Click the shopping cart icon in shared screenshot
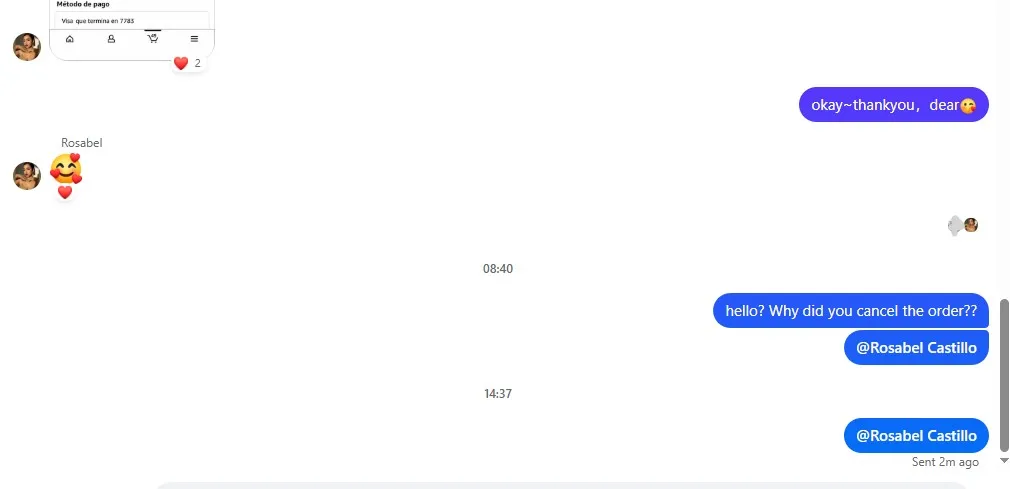 coord(153,39)
